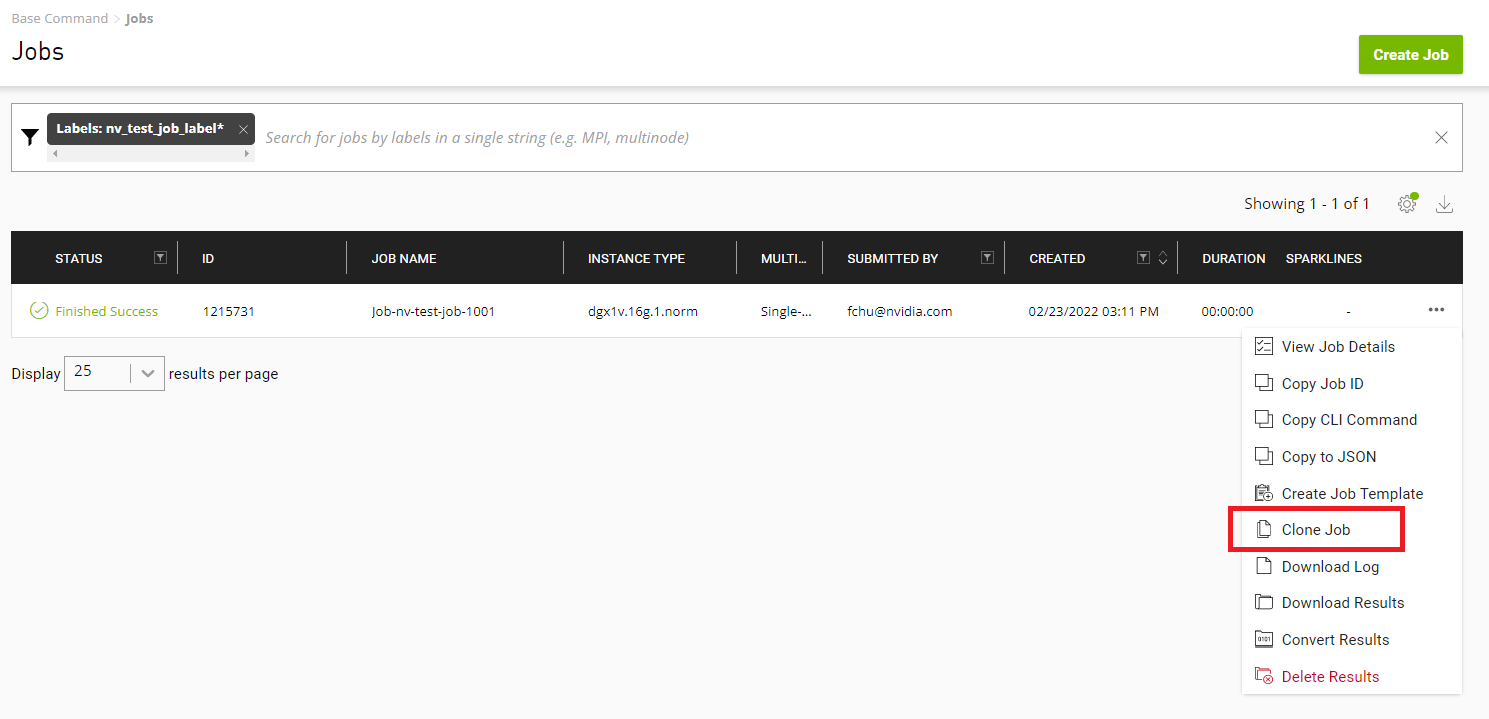Open Status column filter icon
This screenshot has width=1489, height=719.
(x=160, y=258)
